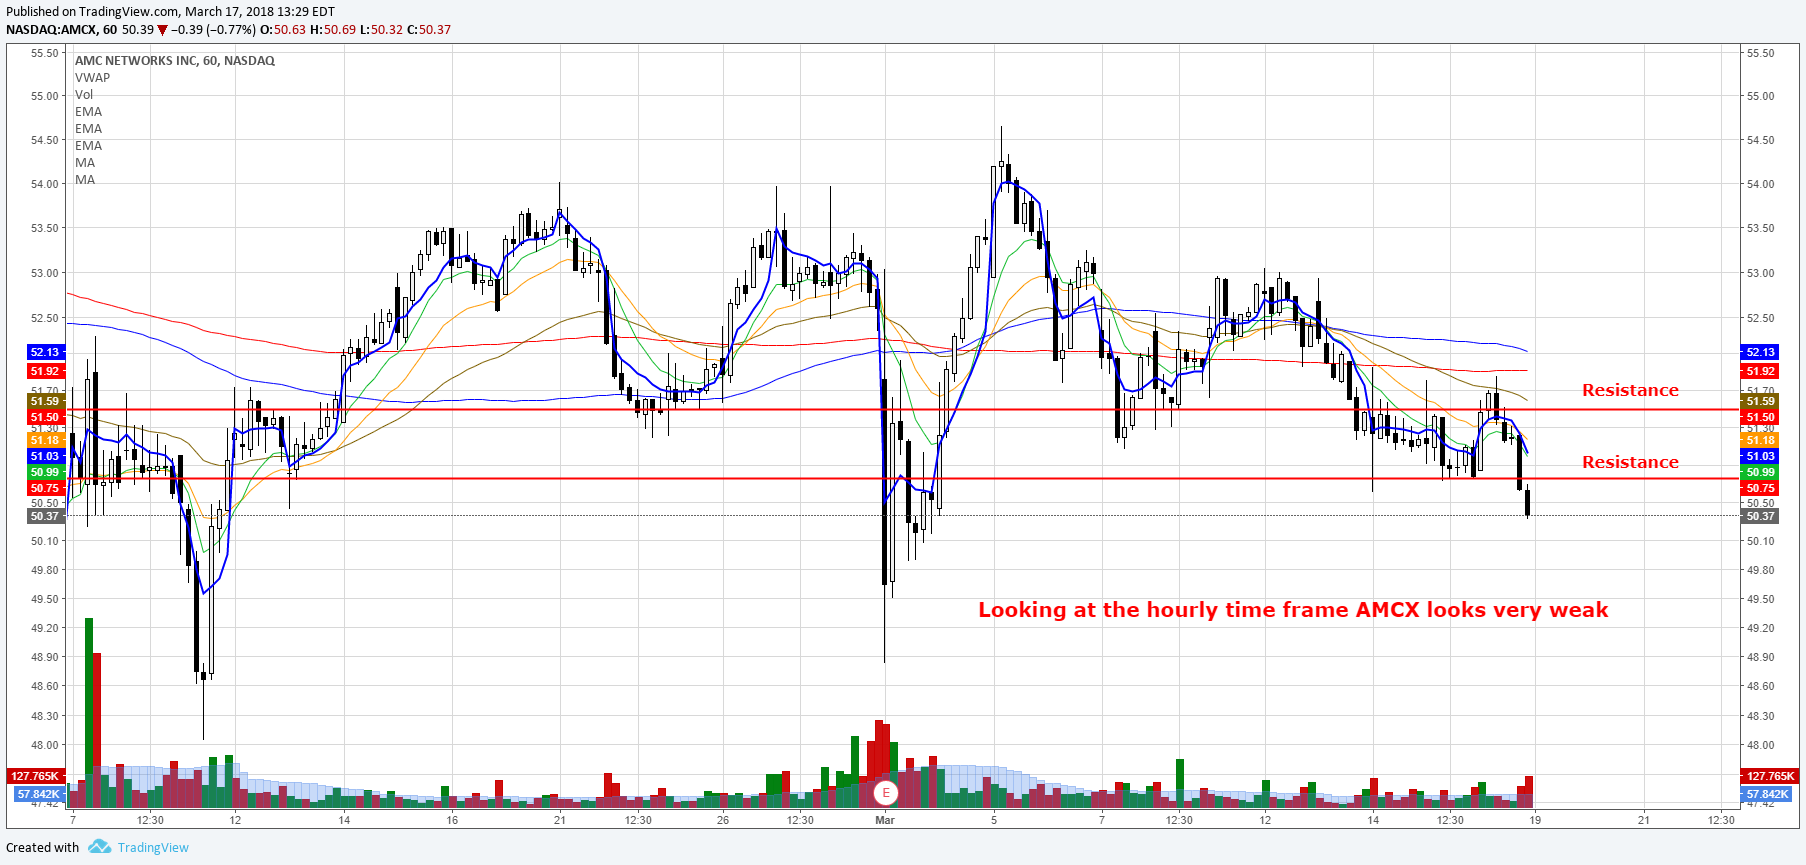Click the earnings 'E' marker on the time axis
This screenshot has width=1806, height=865.
pyautogui.click(x=885, y=793)
